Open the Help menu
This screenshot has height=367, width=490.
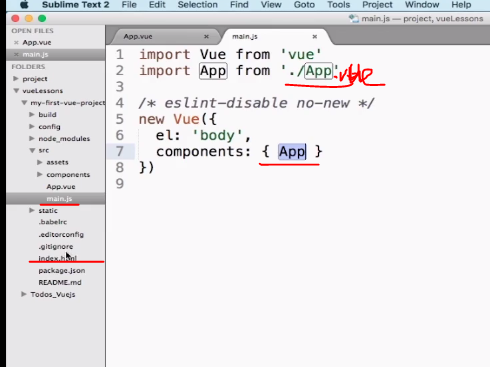[x=461, y=5]
